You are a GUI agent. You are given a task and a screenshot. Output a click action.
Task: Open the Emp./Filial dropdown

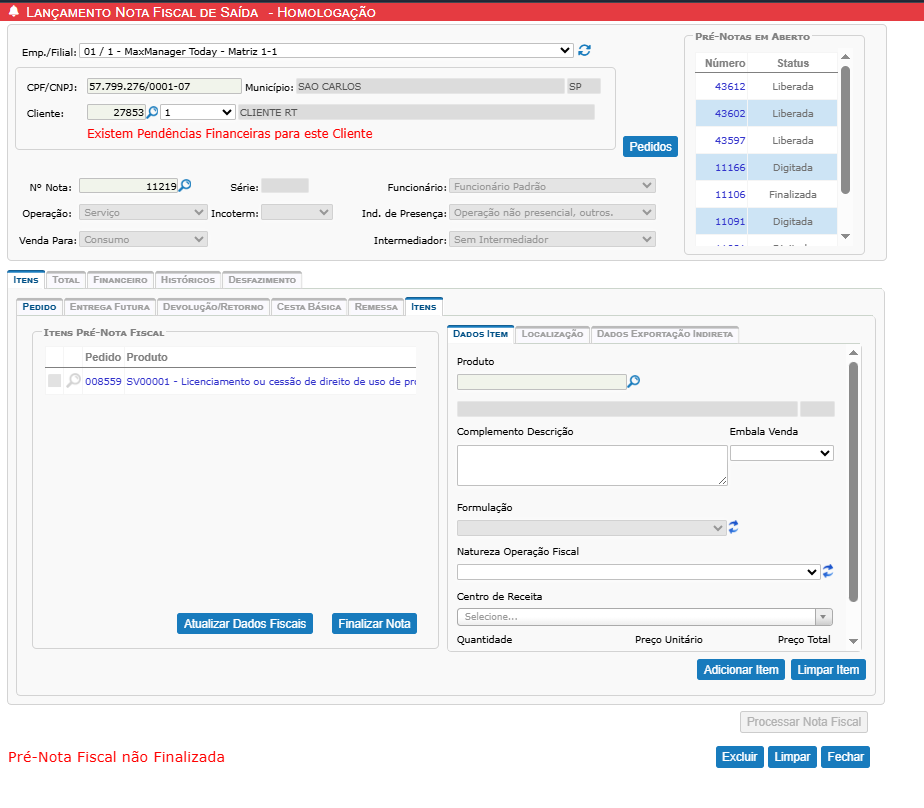328,50
